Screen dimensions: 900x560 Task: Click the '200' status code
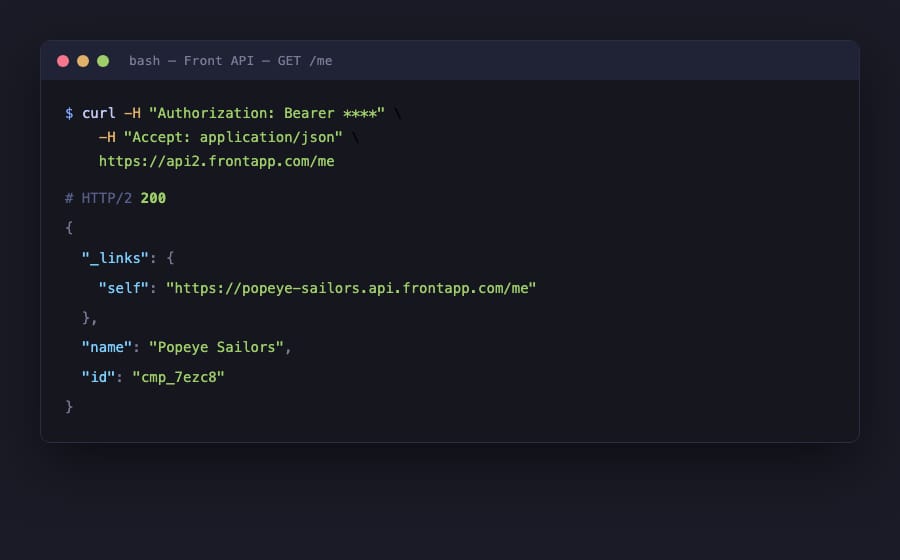pos(153,198)
